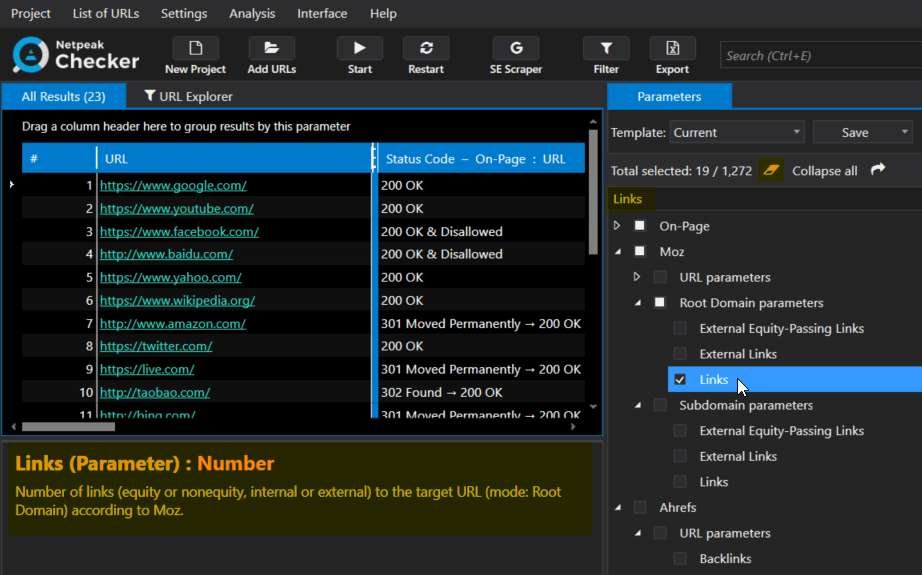Viewport: 922px width, 575px height.
Task: Toggle the On-Page group checkbox
Action: (640, 226)
